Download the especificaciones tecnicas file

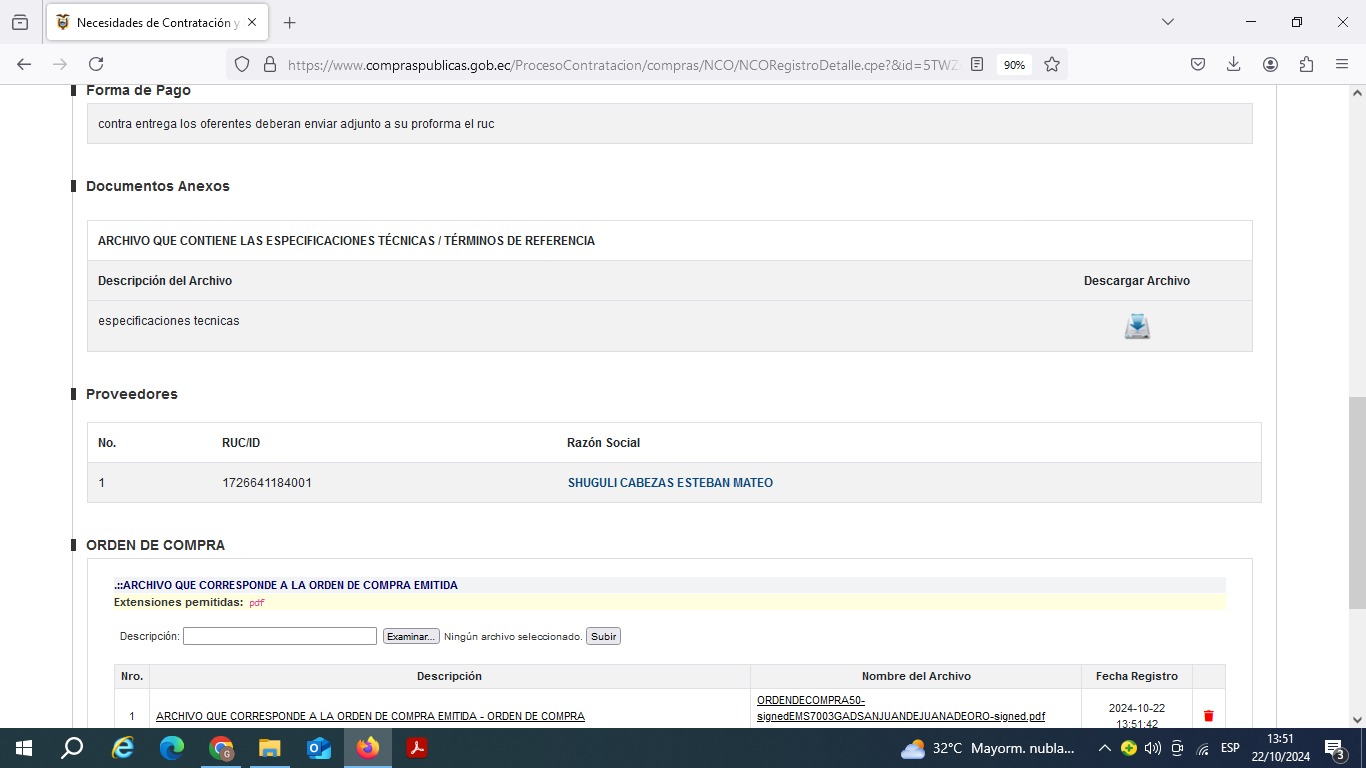[x=1137, y=327]
